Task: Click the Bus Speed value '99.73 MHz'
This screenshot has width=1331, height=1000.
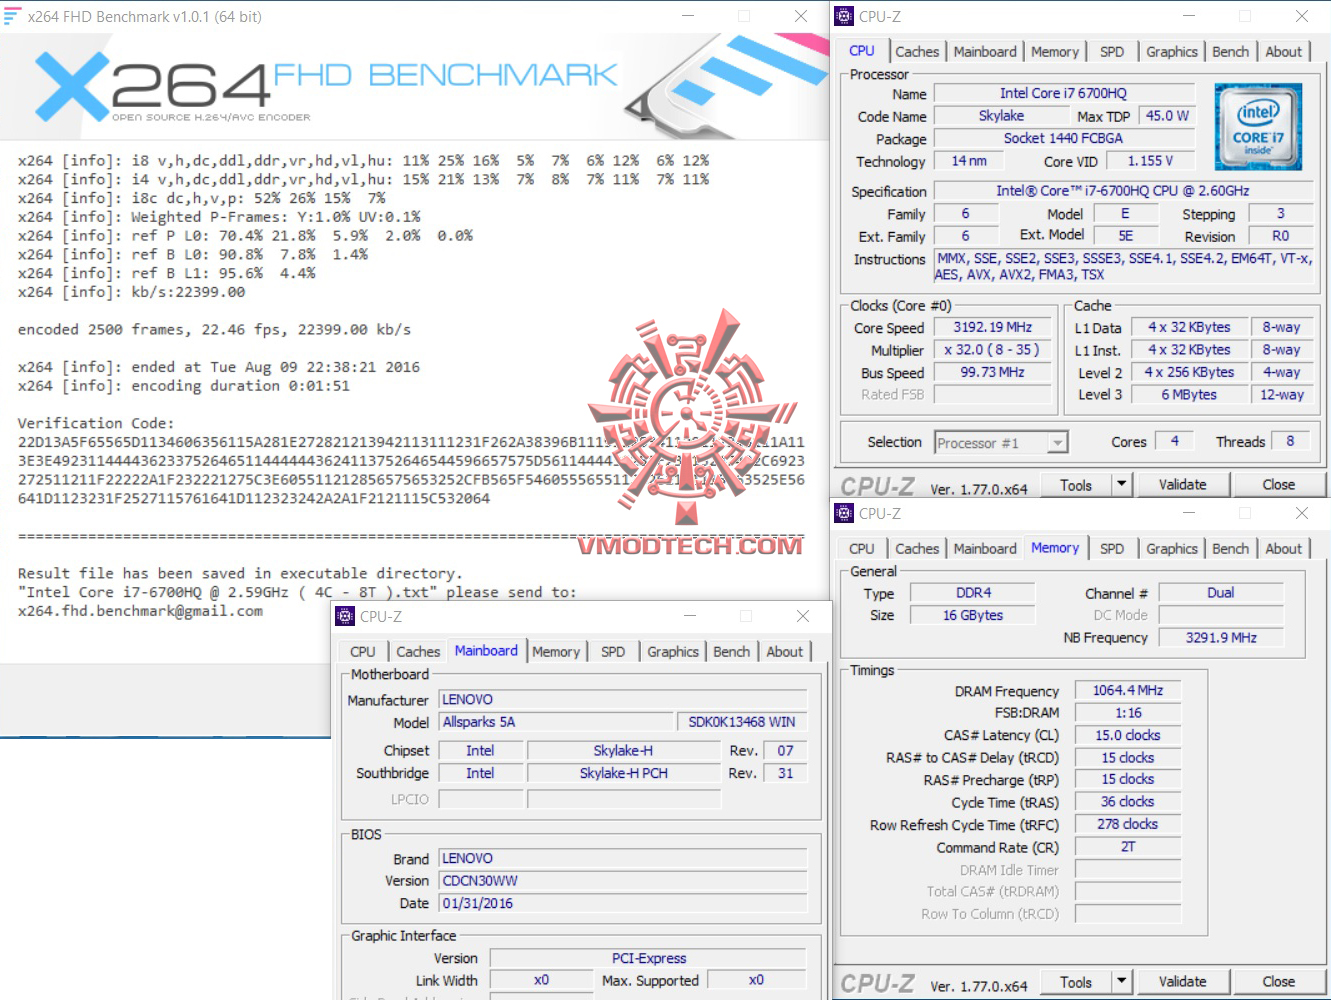Action: [x=993, y=372]
